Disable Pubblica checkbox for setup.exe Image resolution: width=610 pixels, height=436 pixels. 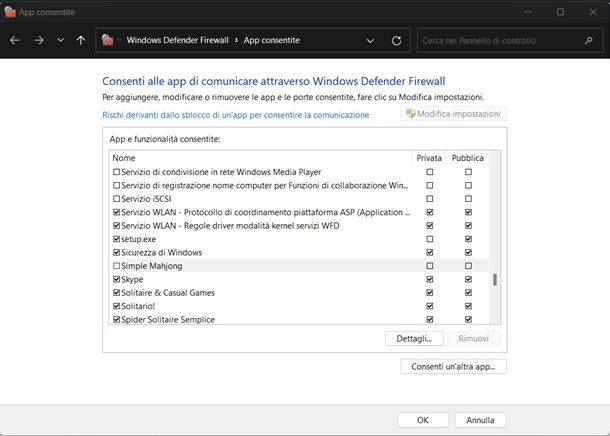click(468, 239)
